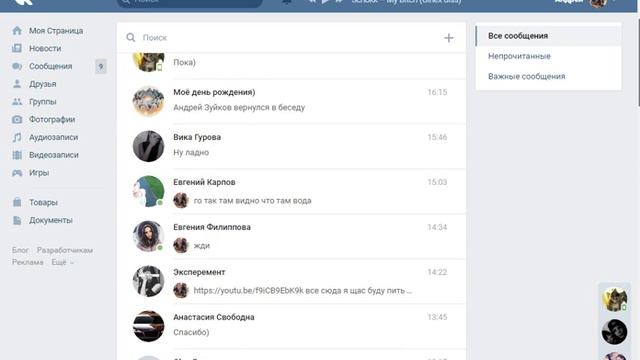Image resolution: width=640 pixels, height=360 pixels.
Task: Click Эксперемент chat avatar
Action: coord(148,281)
